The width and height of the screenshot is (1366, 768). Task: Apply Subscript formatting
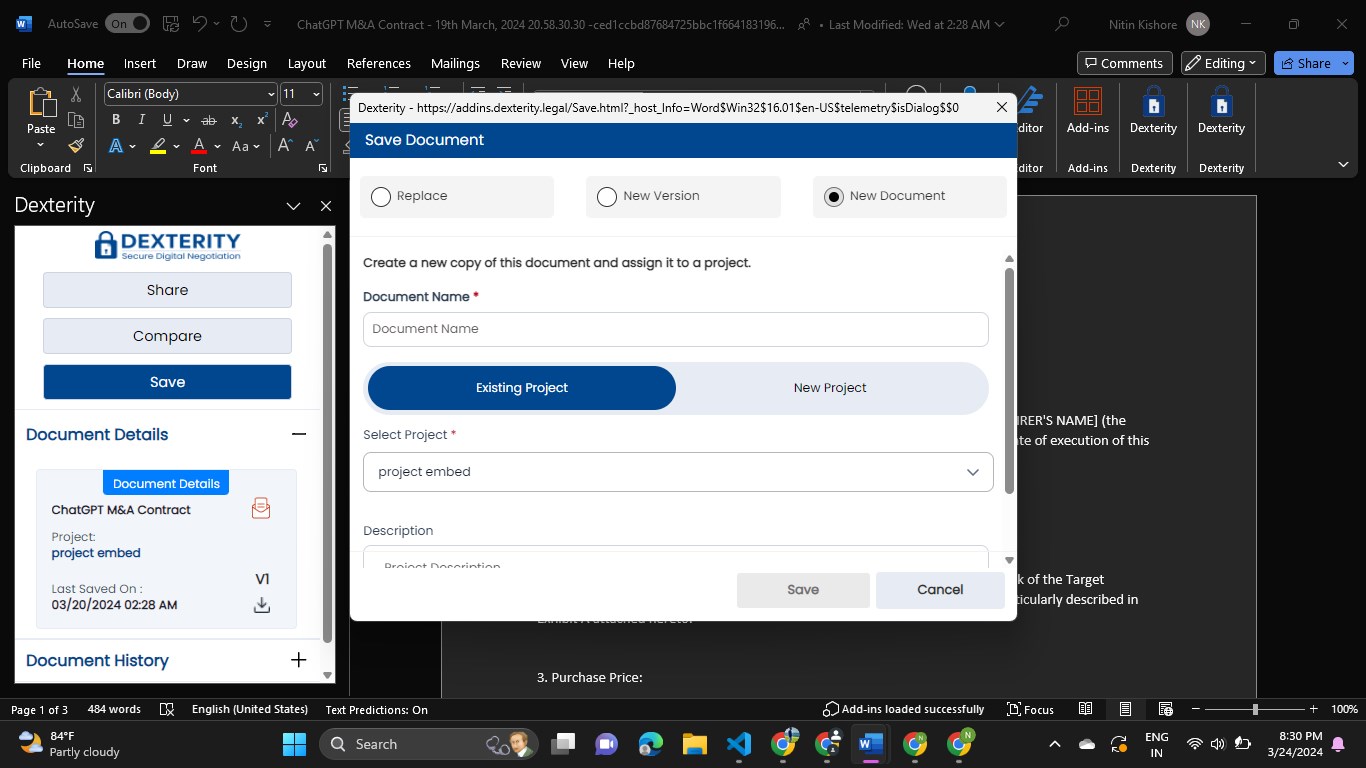tap(237, 120)
